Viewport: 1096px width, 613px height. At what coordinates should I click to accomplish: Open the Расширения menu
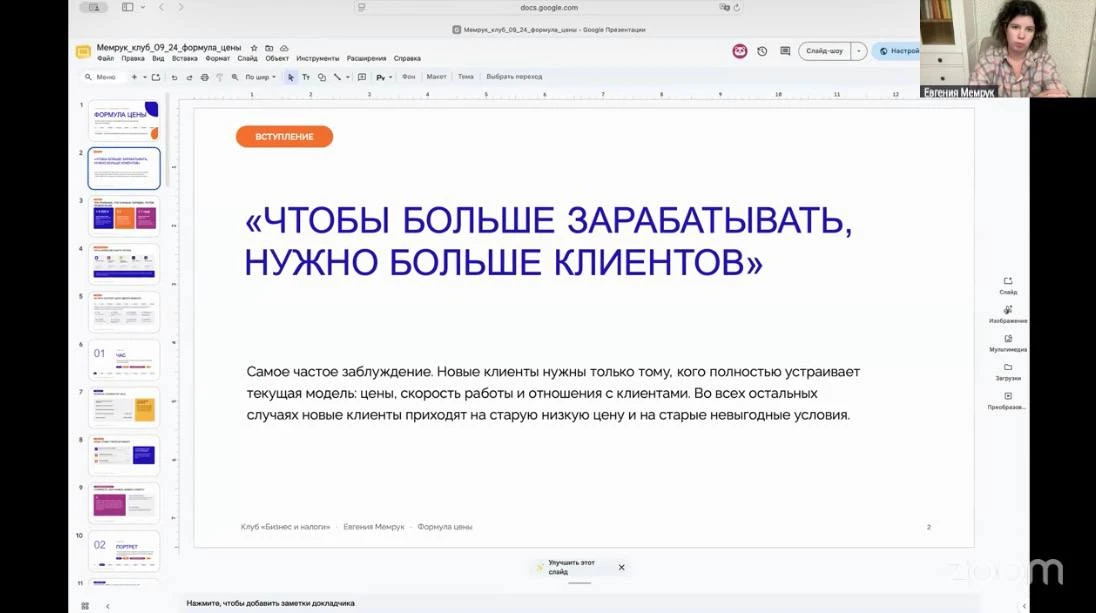[x=366, y=59]
